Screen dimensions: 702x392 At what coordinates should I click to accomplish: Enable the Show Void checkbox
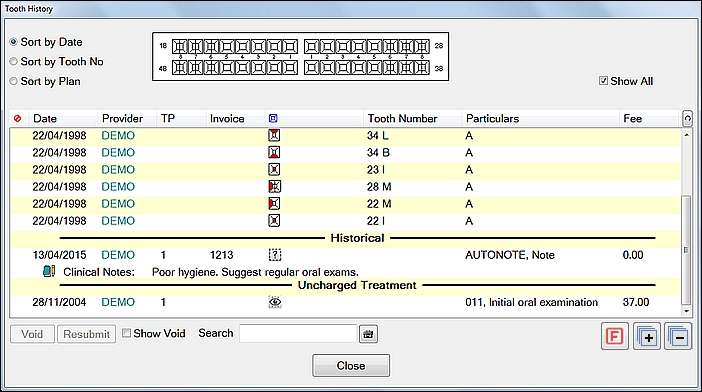pyautogui.click(x=127, y=333)
